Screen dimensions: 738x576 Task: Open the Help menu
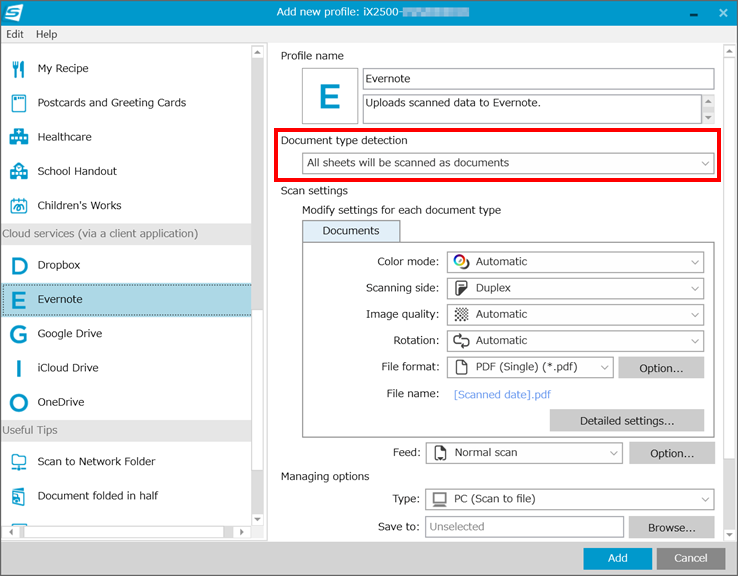click(47, 34)
